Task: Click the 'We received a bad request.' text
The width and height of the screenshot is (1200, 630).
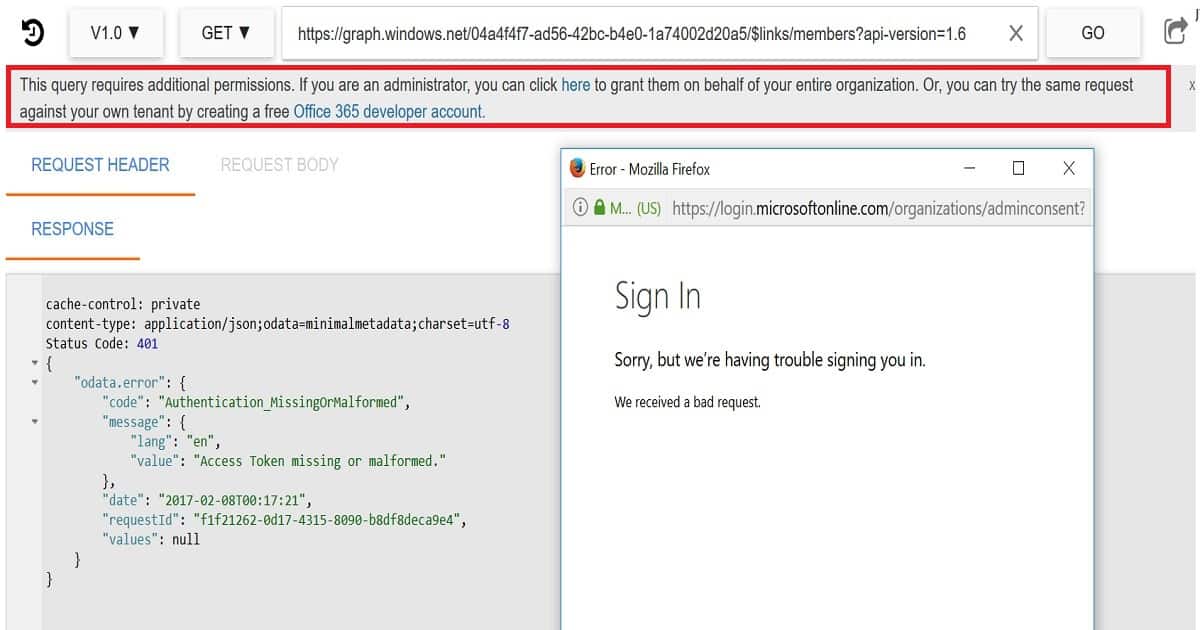Action: (688, 402)
